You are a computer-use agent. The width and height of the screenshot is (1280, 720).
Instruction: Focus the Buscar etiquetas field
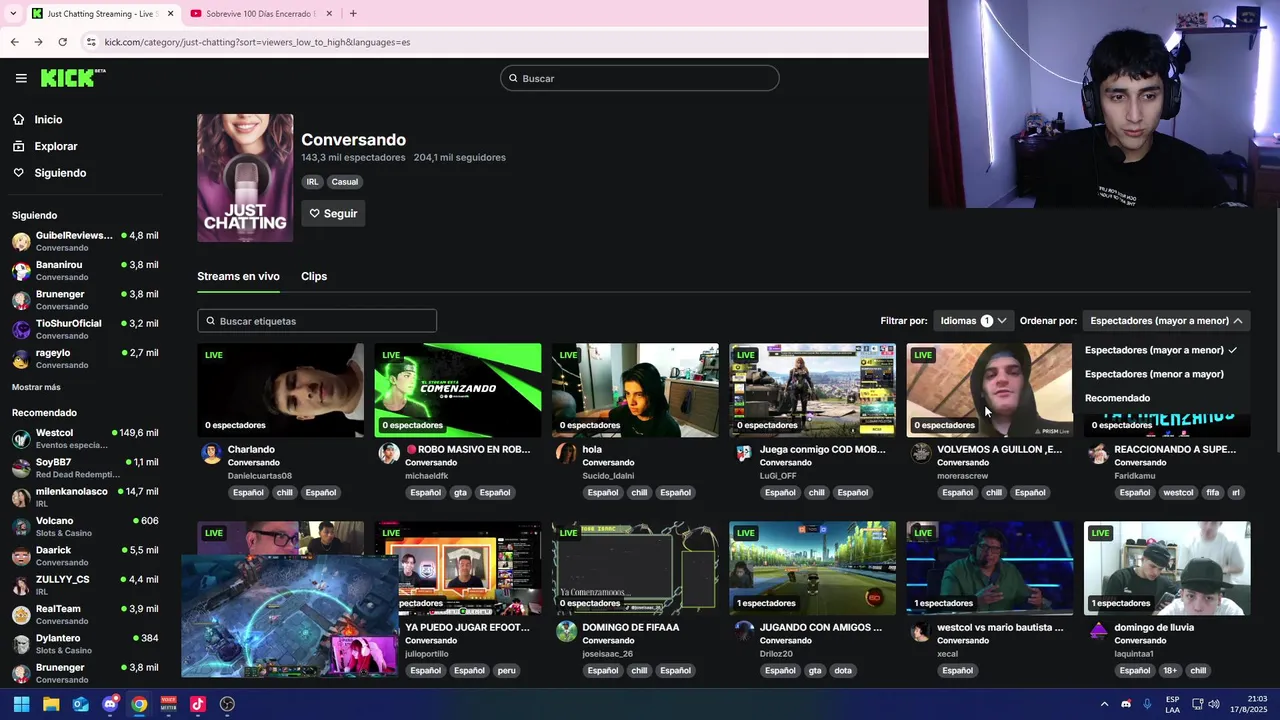tap(317, 321)
